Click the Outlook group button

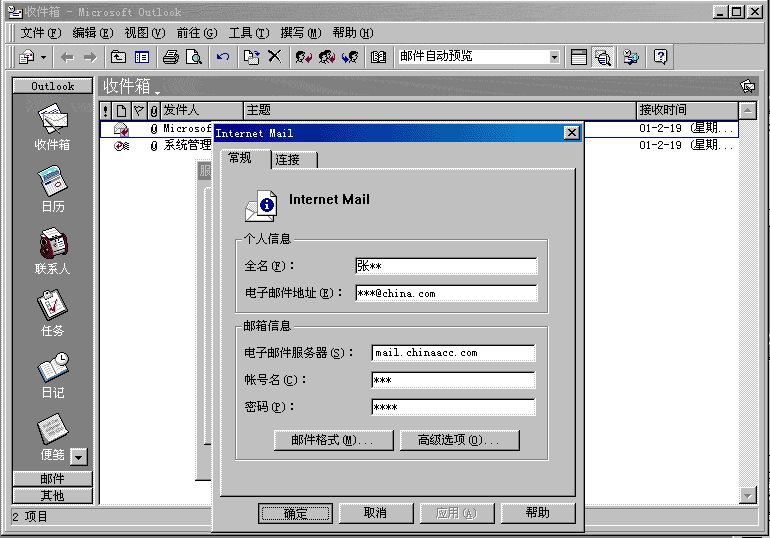[x=53, y=86]
